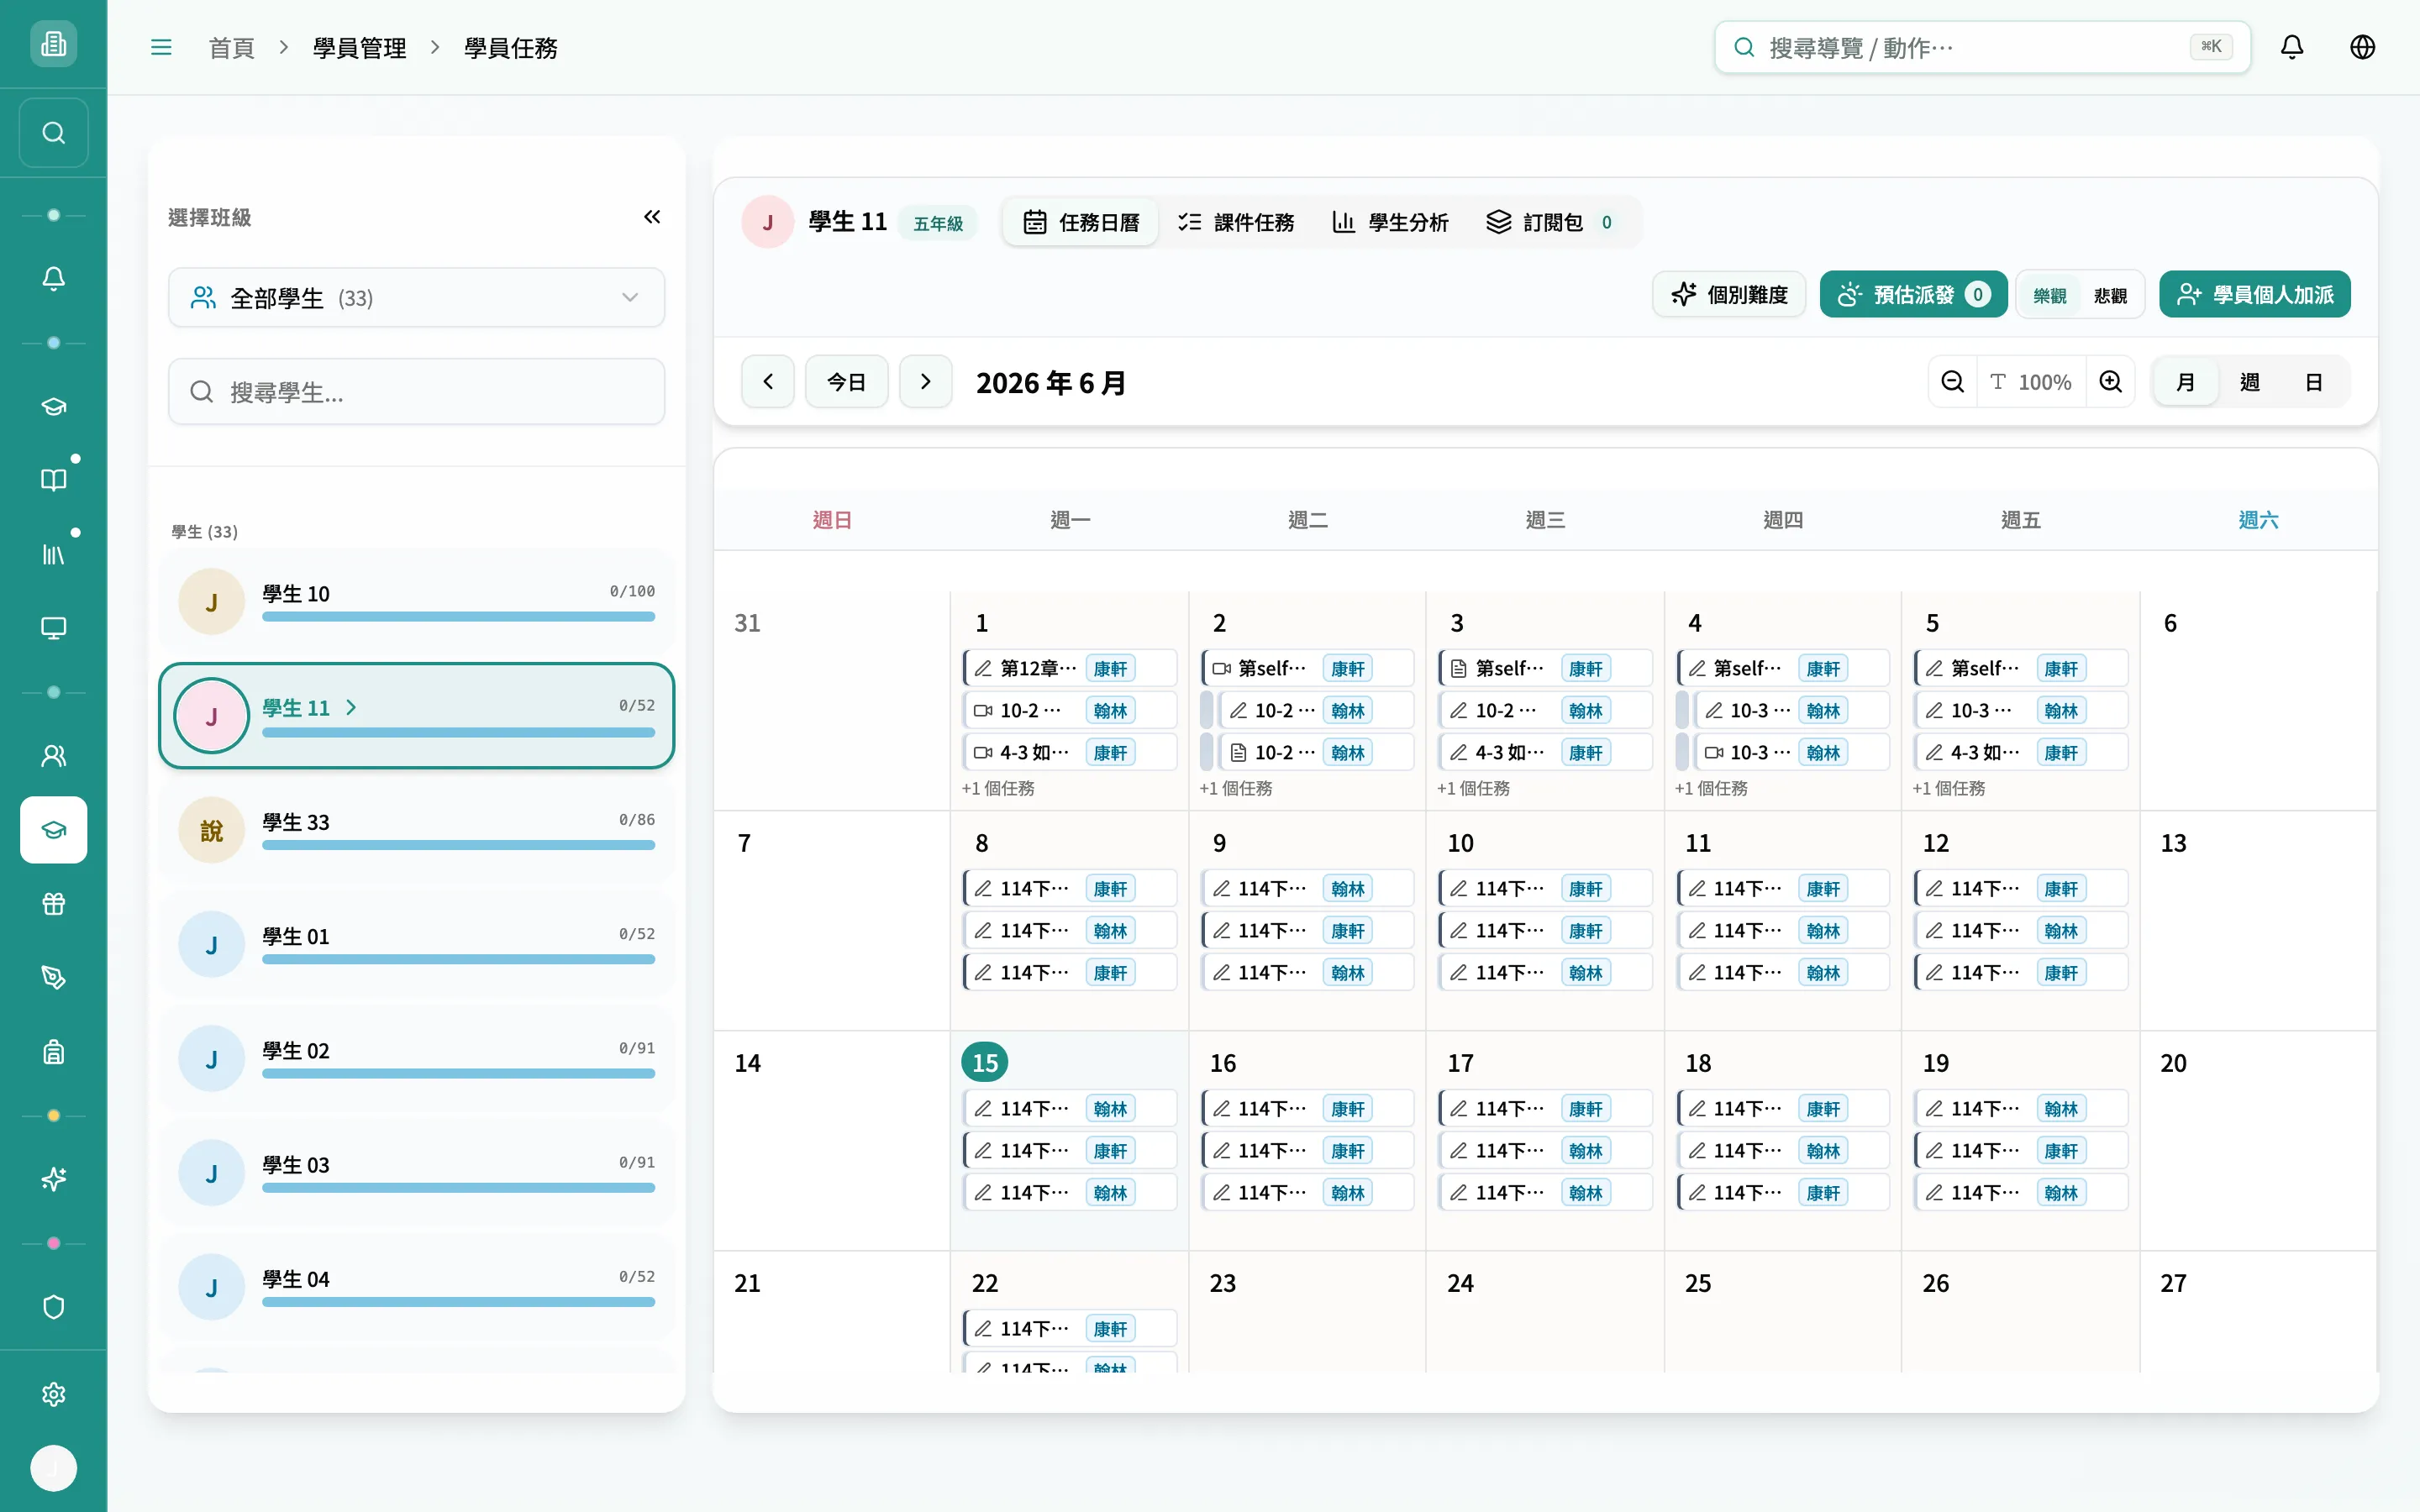Image resolution: width=2420 pixels, height=1512 pixels.
Task: Click the sidebar pen nib icon
Action: coord(54,978)
